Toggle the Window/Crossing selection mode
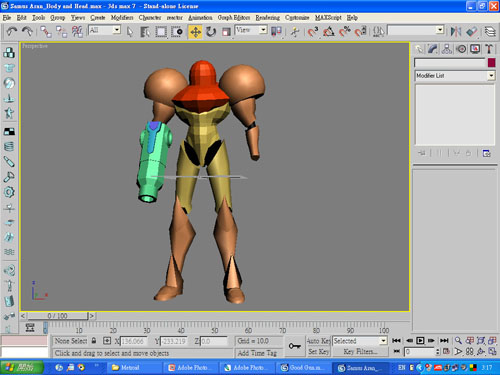This screenshot has width=500, height=375. point(177,32)
